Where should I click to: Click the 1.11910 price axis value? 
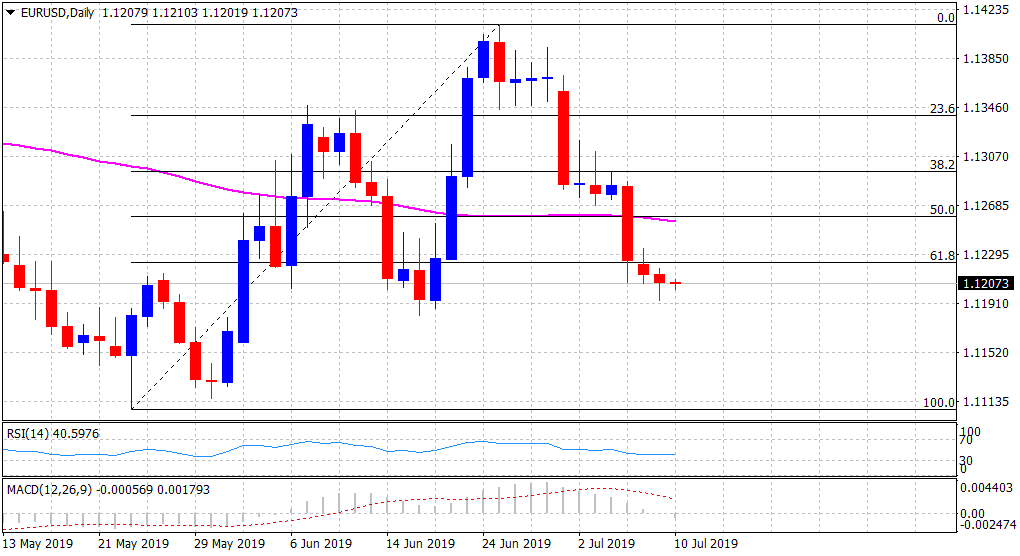tap(986, 304)
